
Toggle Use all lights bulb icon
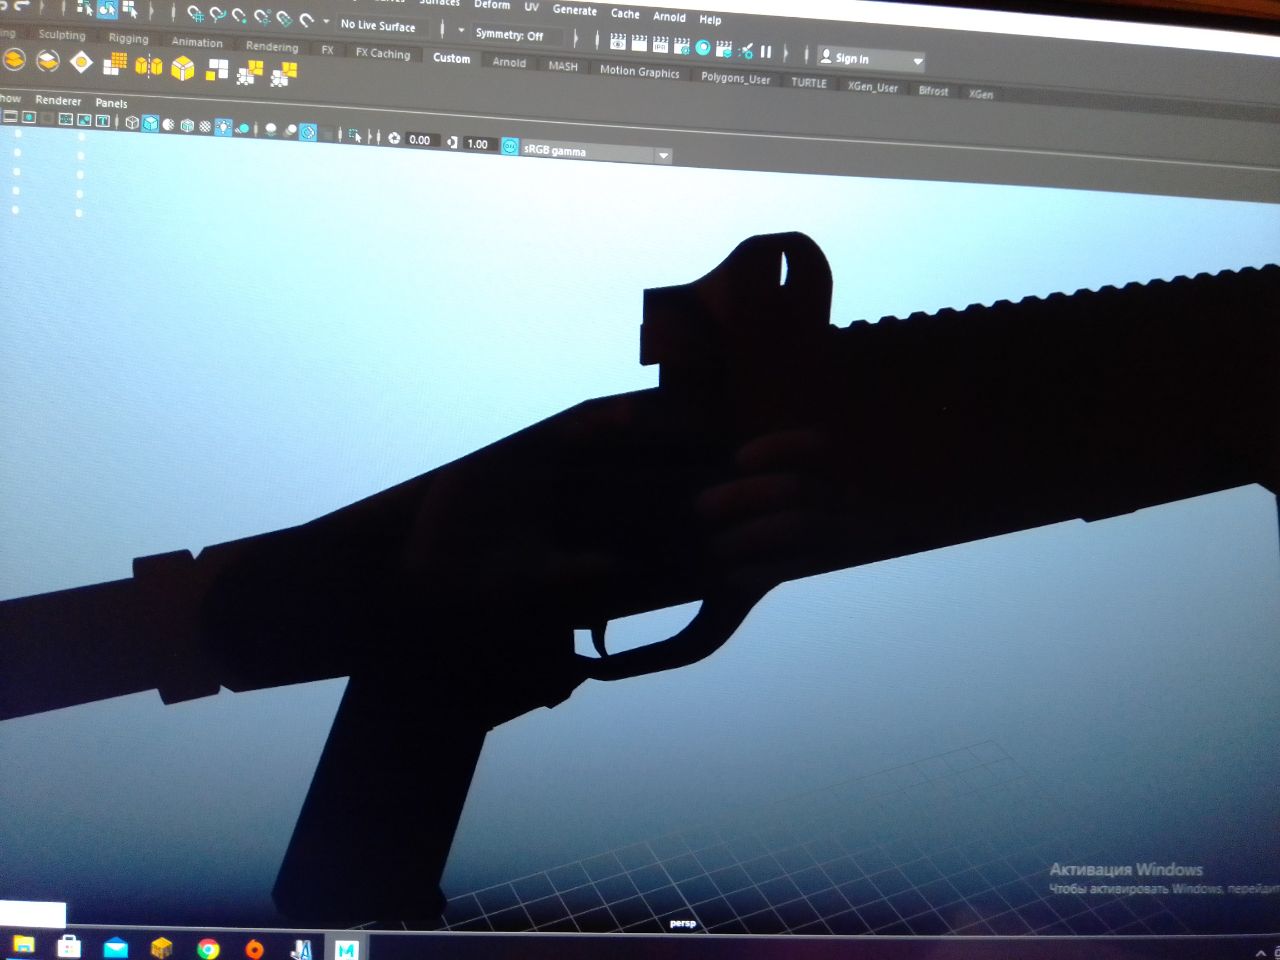223,127
